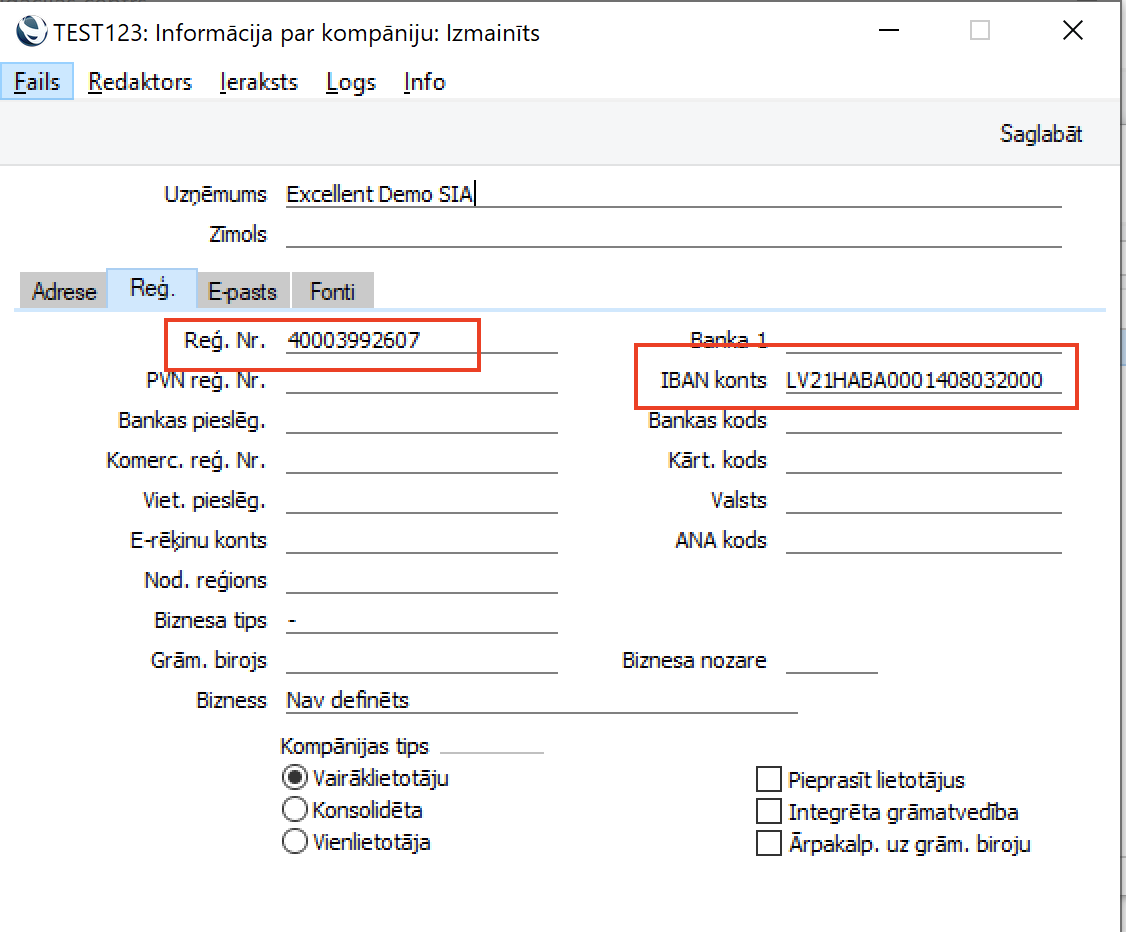
Task: Focus the PVN reģ. Nr. field
Action: pyautogui.click(x=420, y=381)
